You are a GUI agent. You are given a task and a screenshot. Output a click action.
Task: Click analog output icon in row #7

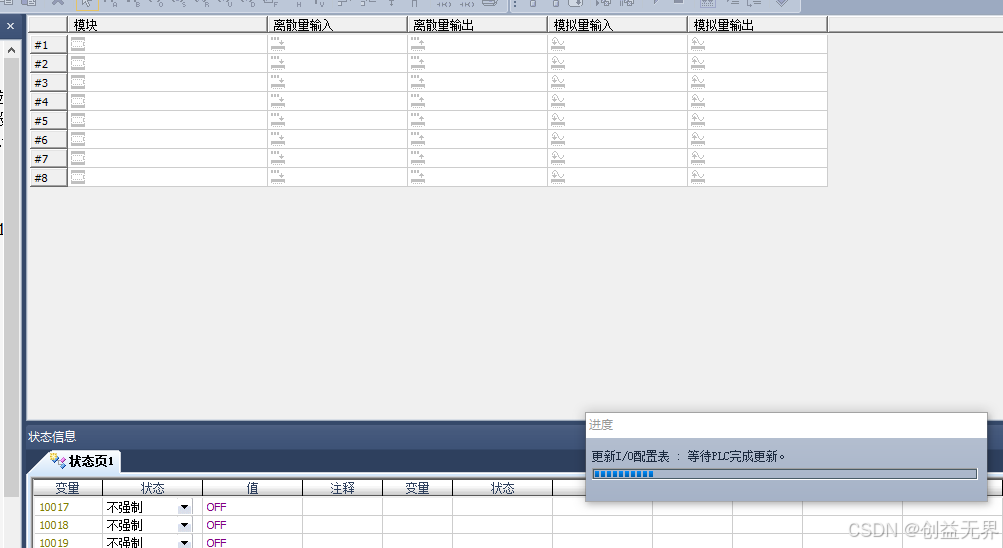point(698,158)
